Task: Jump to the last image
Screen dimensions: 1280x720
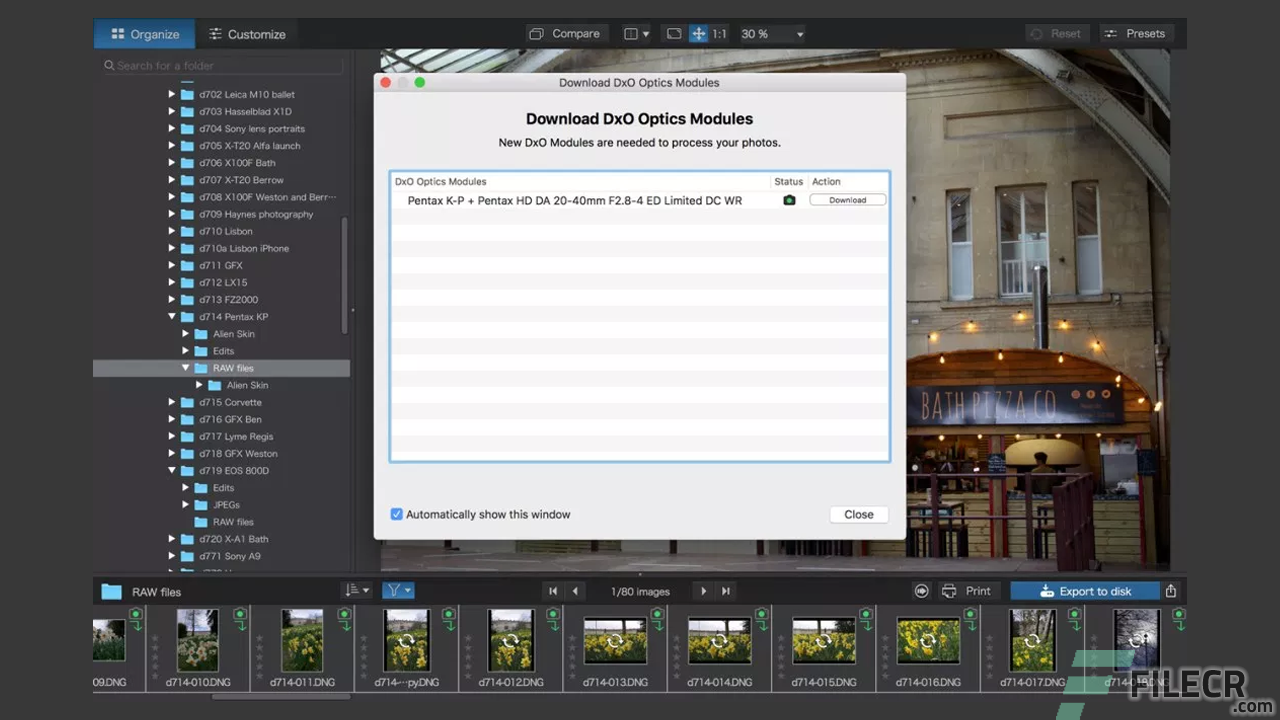Action: tap(726, 591)
